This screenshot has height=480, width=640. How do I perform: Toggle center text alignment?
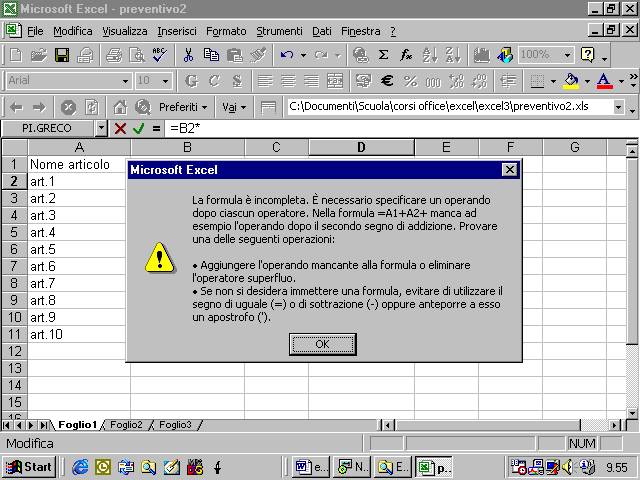[288, 81]
